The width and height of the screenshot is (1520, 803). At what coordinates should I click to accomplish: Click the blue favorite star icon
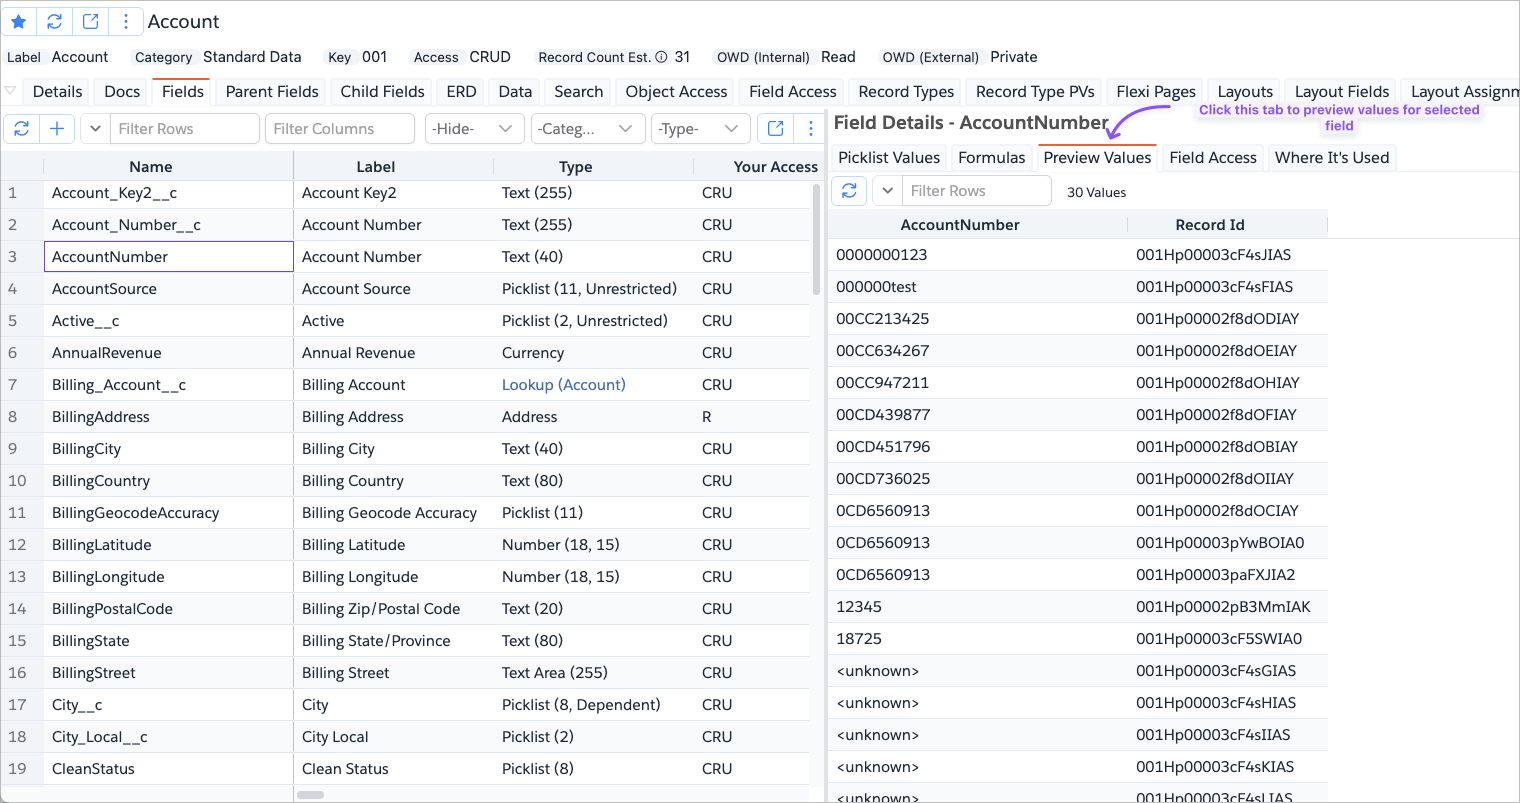tap(19, 21)
